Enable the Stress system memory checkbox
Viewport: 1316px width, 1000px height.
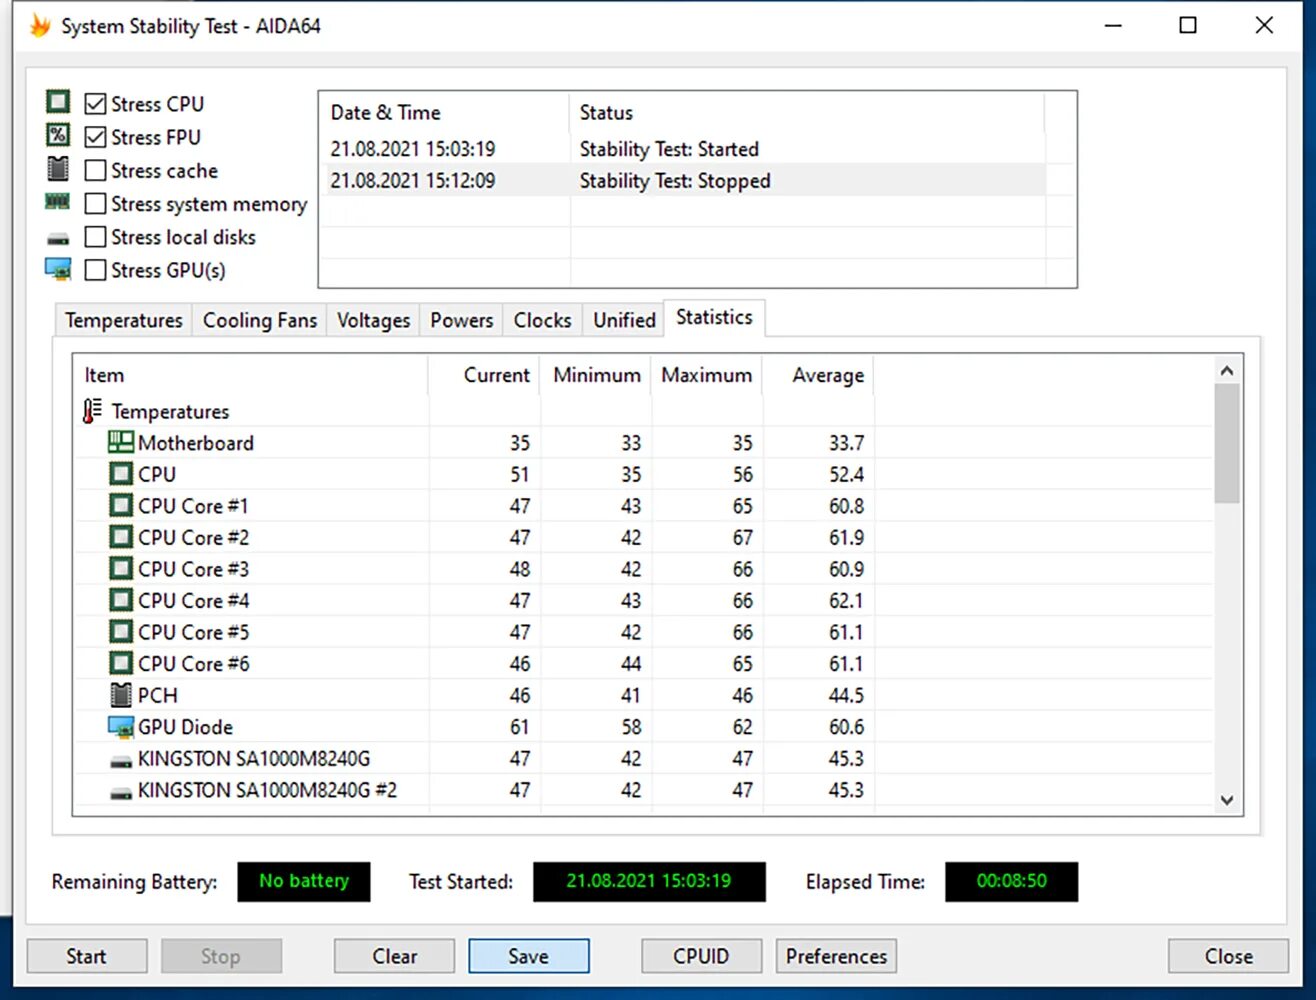coord(95,204)
